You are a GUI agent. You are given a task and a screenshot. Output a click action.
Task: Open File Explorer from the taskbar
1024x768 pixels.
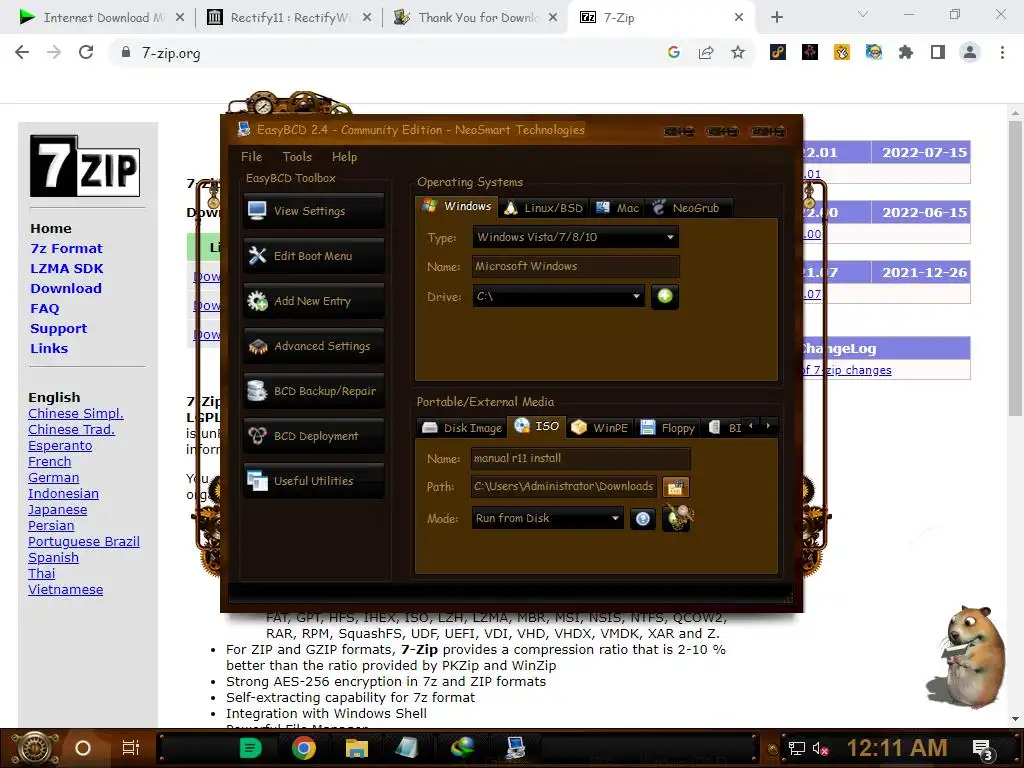[x=357, y=748]
